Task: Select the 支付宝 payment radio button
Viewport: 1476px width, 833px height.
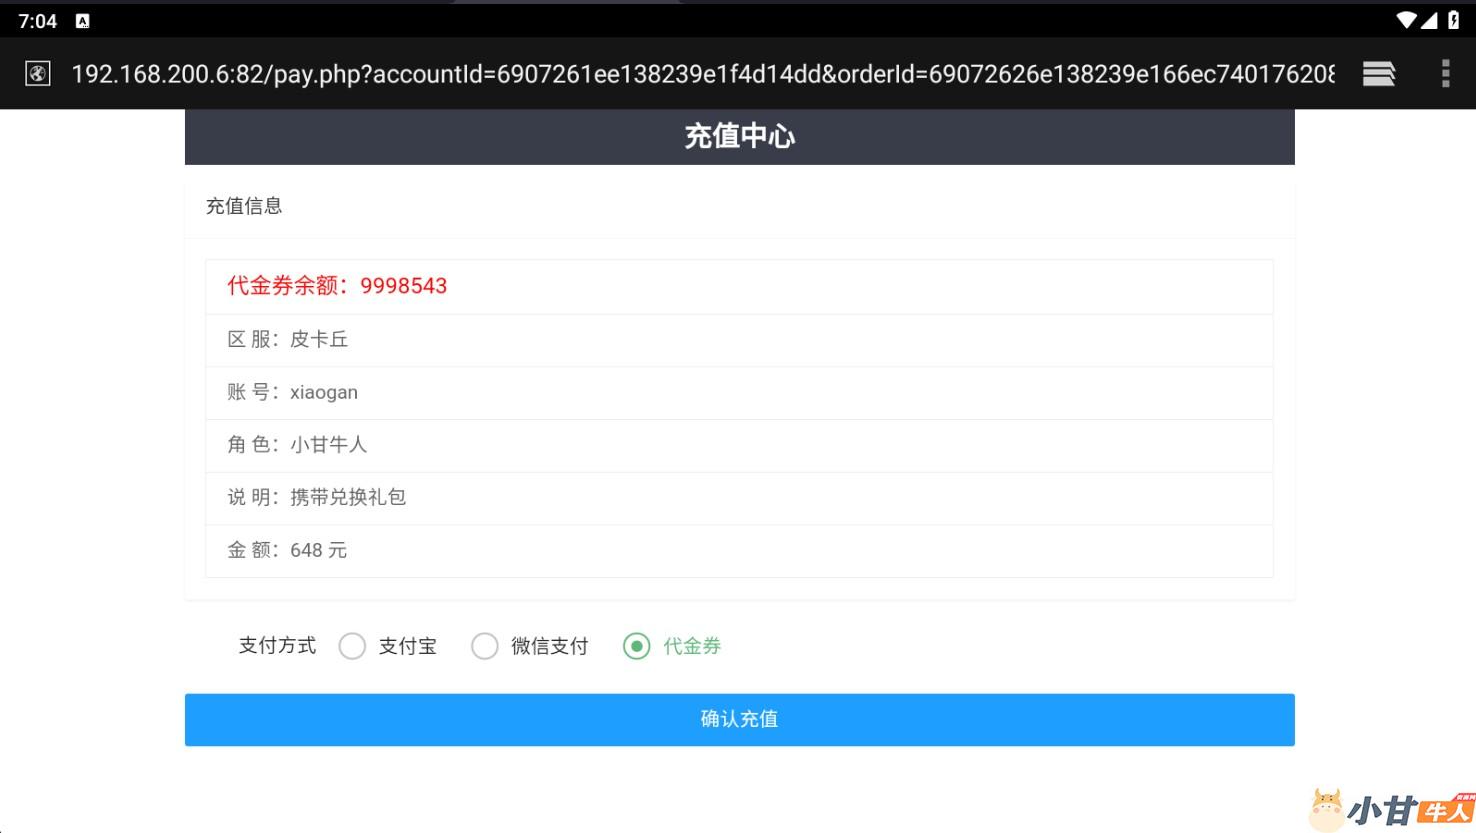Action: click(352, 646)
